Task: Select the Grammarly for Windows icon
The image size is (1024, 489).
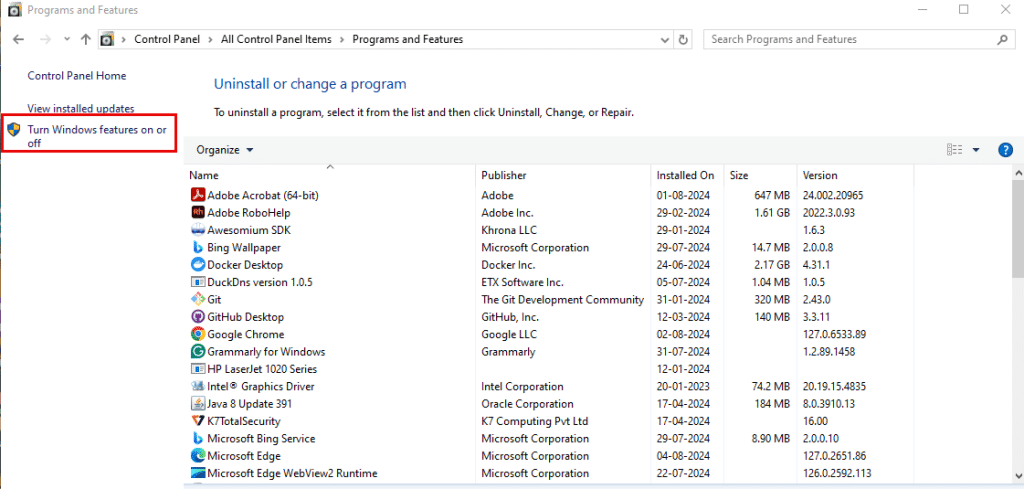Action: 198,352
